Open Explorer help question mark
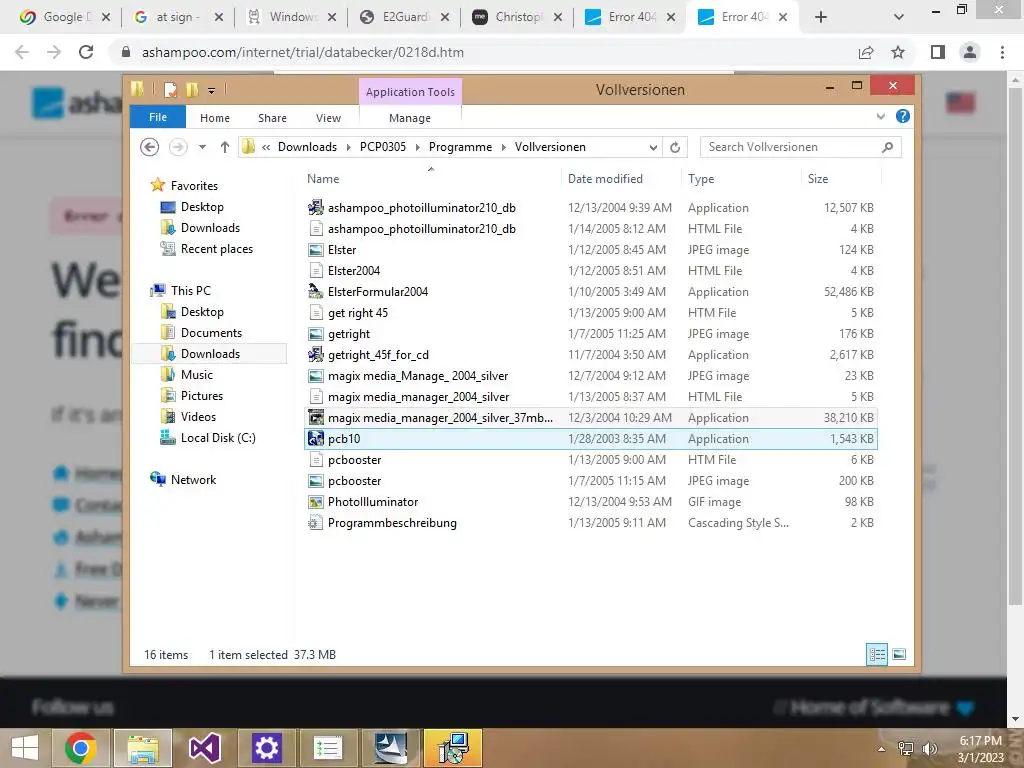Image resolution: width=1024 pixels, height=768 pixels. (903, 116)
